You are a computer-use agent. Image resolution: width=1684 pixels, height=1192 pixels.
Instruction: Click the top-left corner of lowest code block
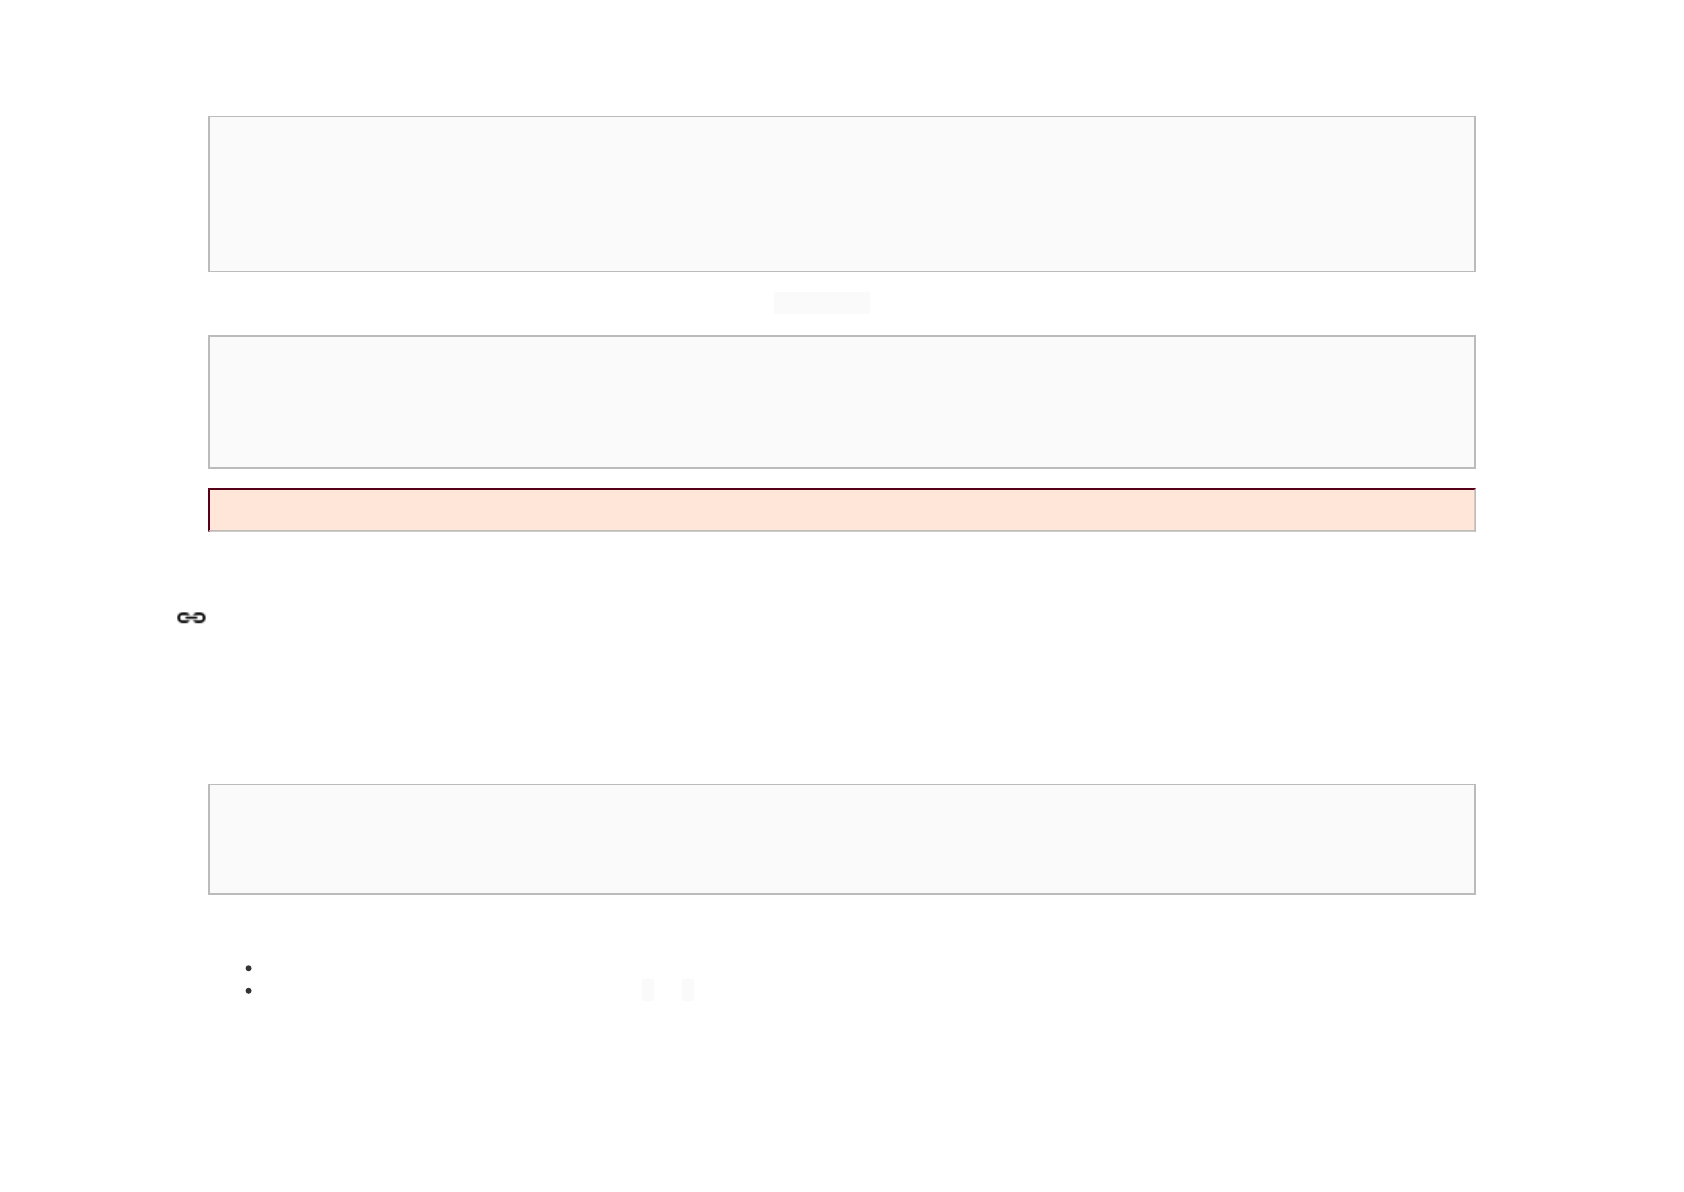coord(209,785)
